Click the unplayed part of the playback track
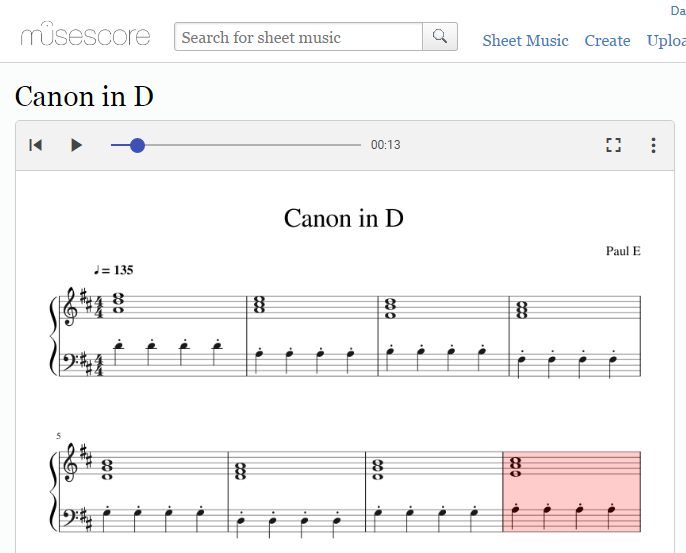The image size is (686, 553). pyautogui.click(x=253, y=145)
